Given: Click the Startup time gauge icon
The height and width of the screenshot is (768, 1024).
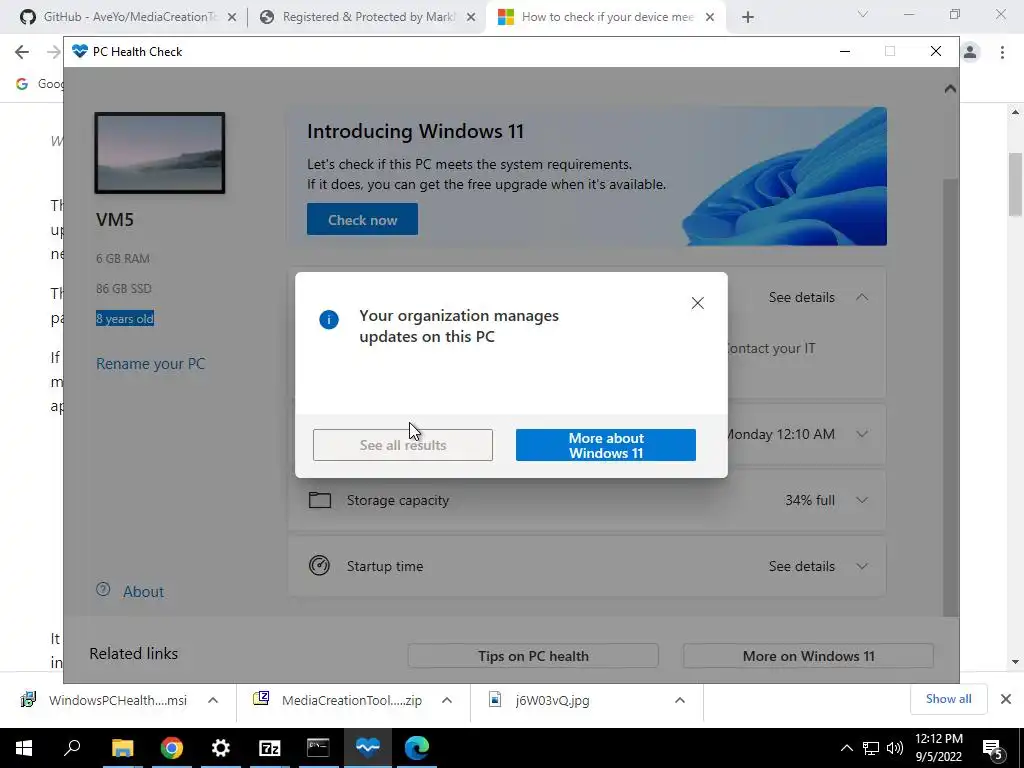Looking at the screenshot, I should (x=319, y=566).
